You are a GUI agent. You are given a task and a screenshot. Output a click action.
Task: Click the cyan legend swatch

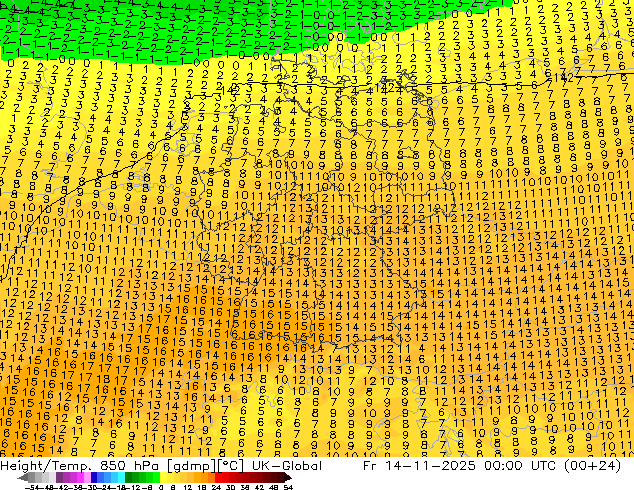(x=121, y=477)
